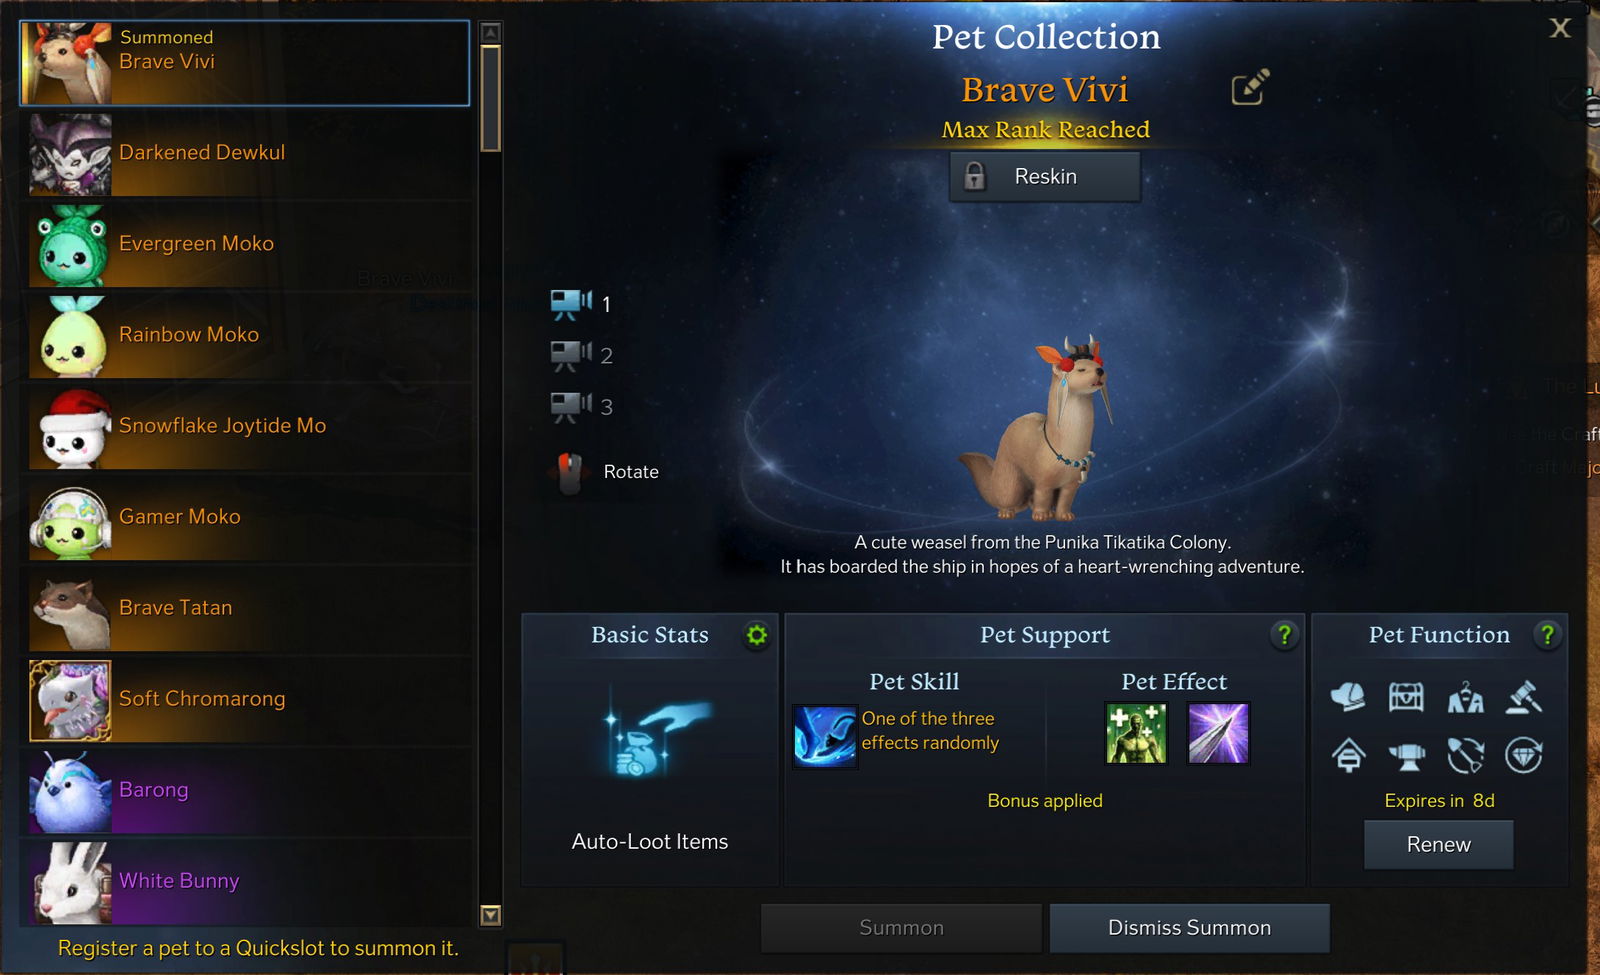
Task: Open the anvil repair pet function
Action: [1407, 755]
